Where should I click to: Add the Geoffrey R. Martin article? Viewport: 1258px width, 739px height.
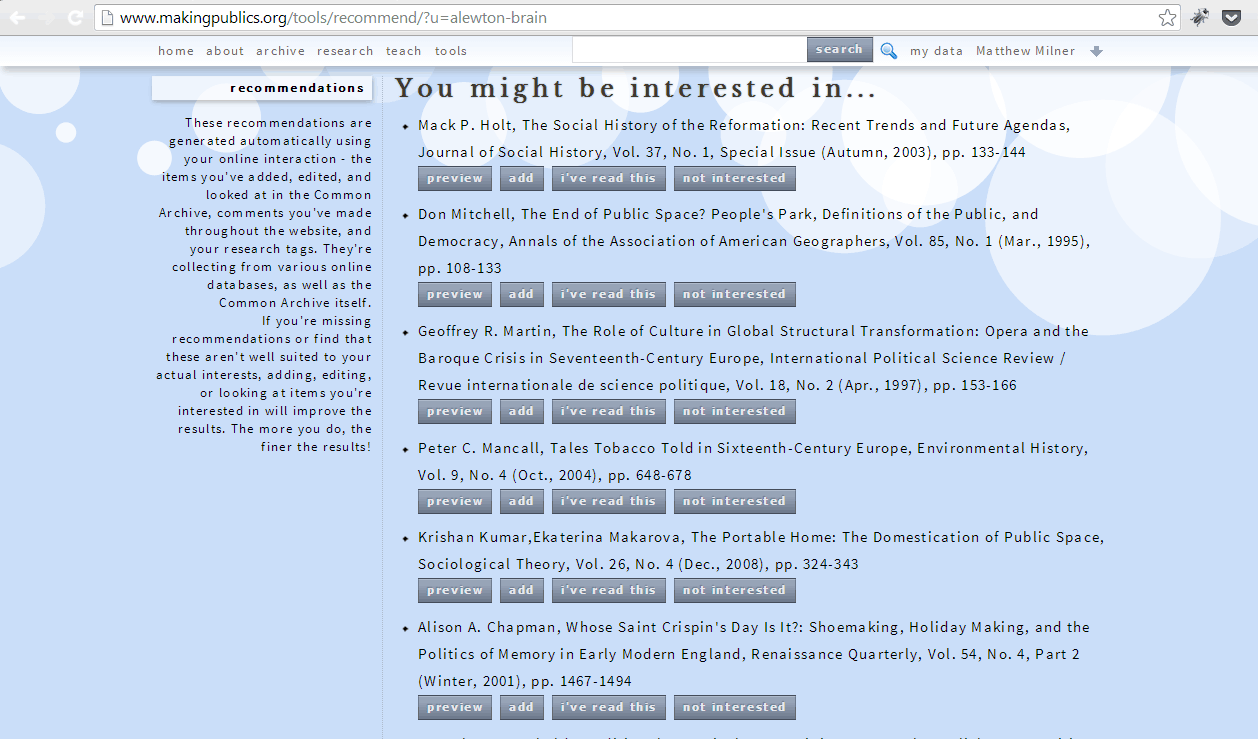coord(522,411)
